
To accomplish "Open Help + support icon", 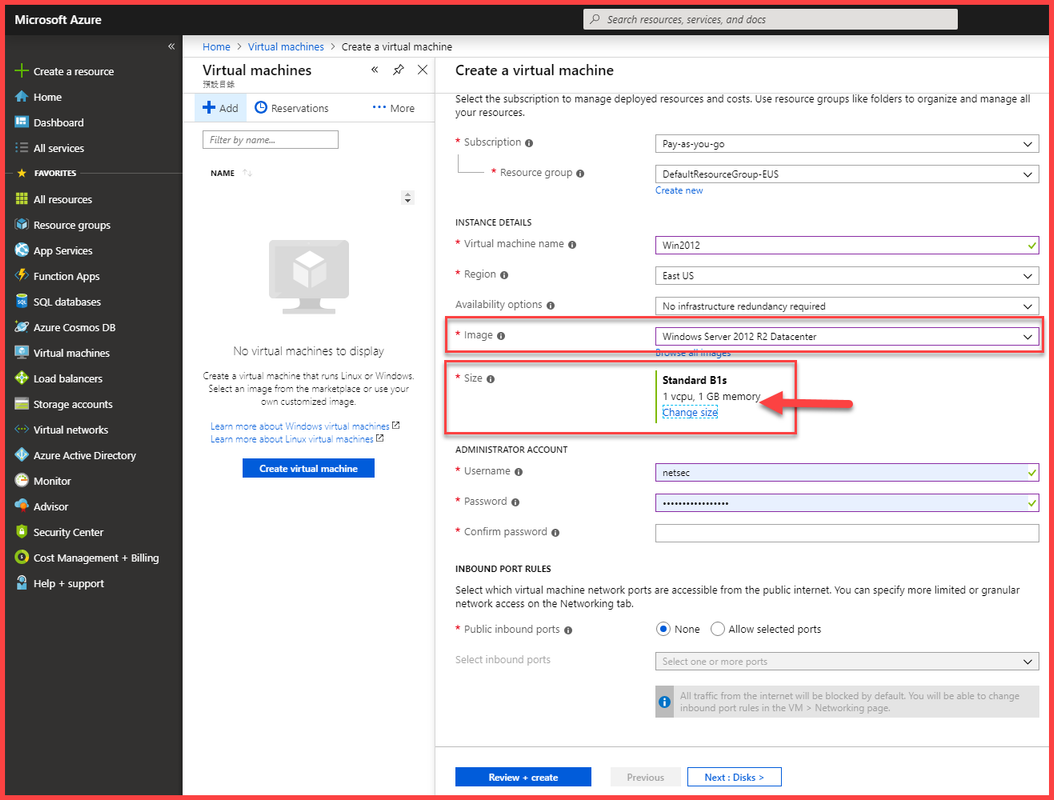I will [x=22, y=583].
